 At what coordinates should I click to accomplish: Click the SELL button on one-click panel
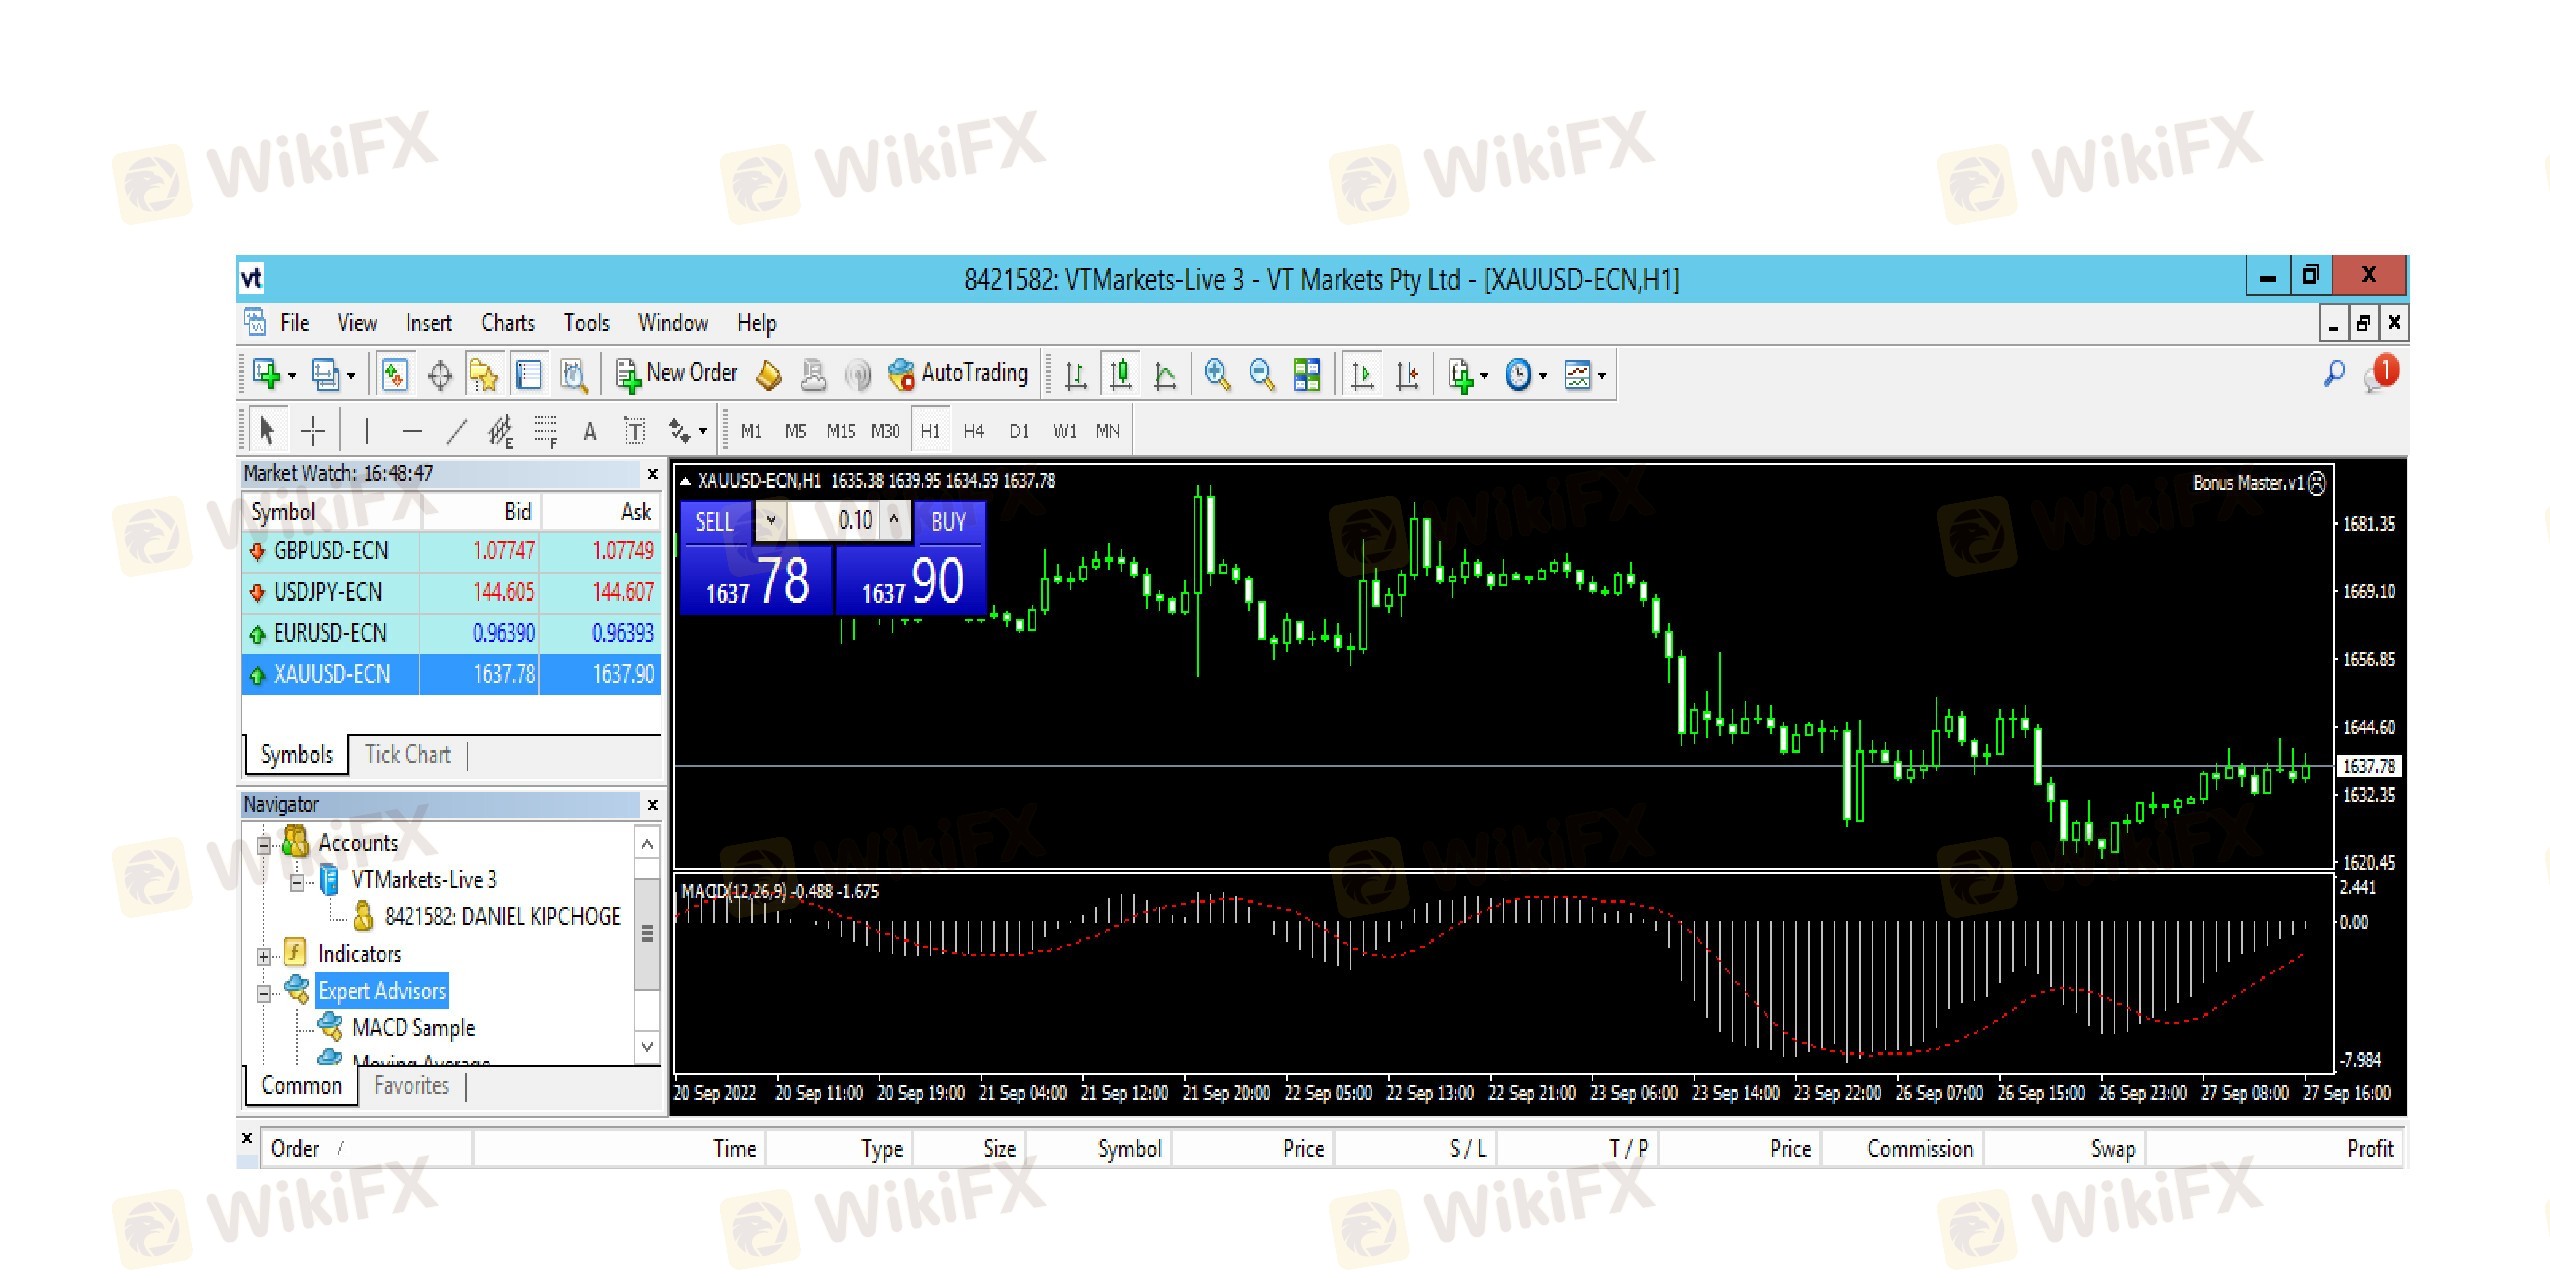[715, 522]
